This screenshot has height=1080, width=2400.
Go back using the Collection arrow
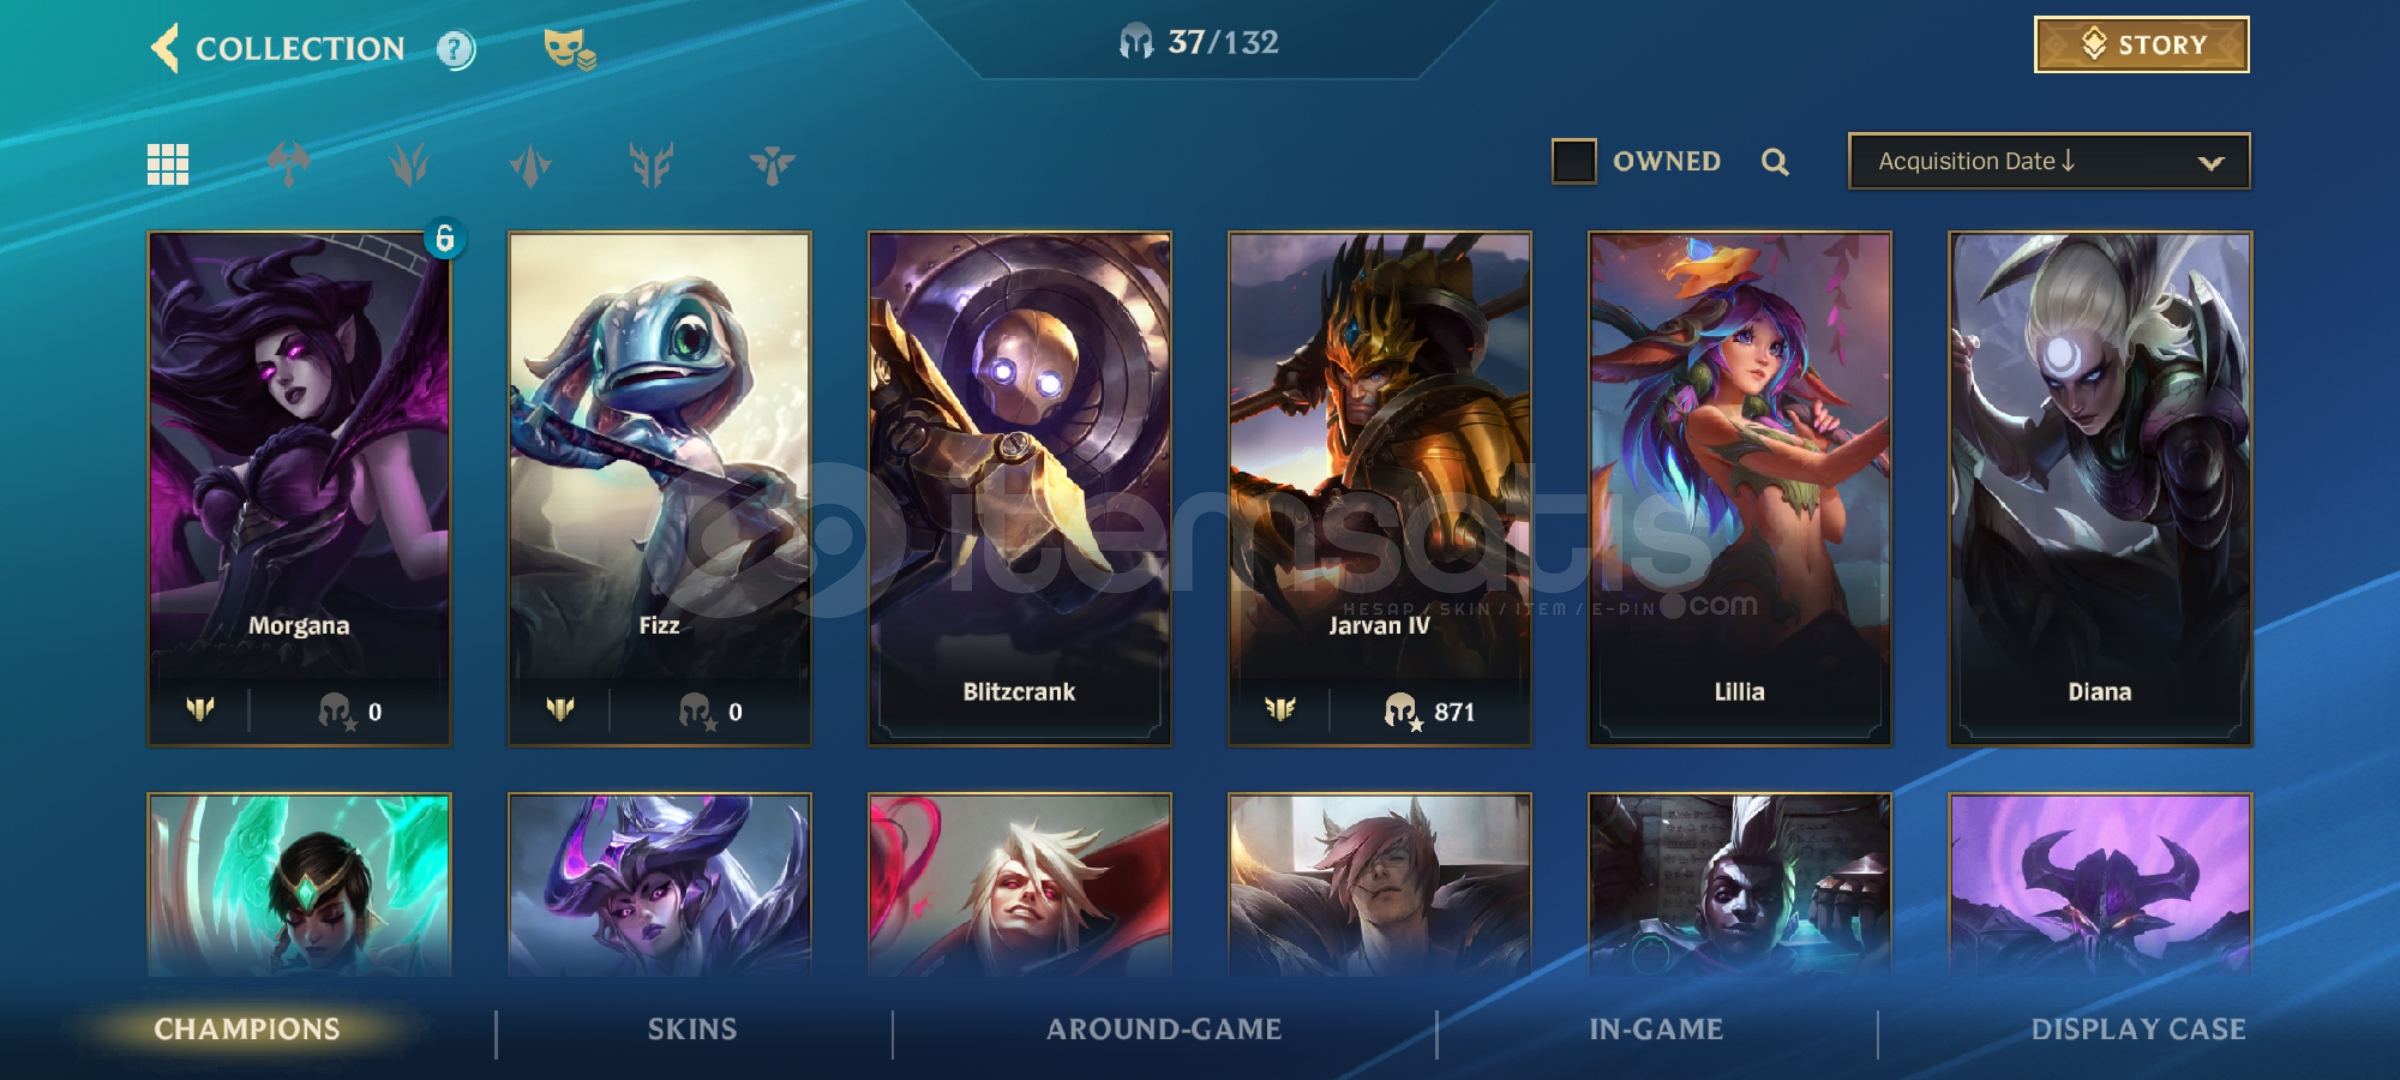point(165,48)
